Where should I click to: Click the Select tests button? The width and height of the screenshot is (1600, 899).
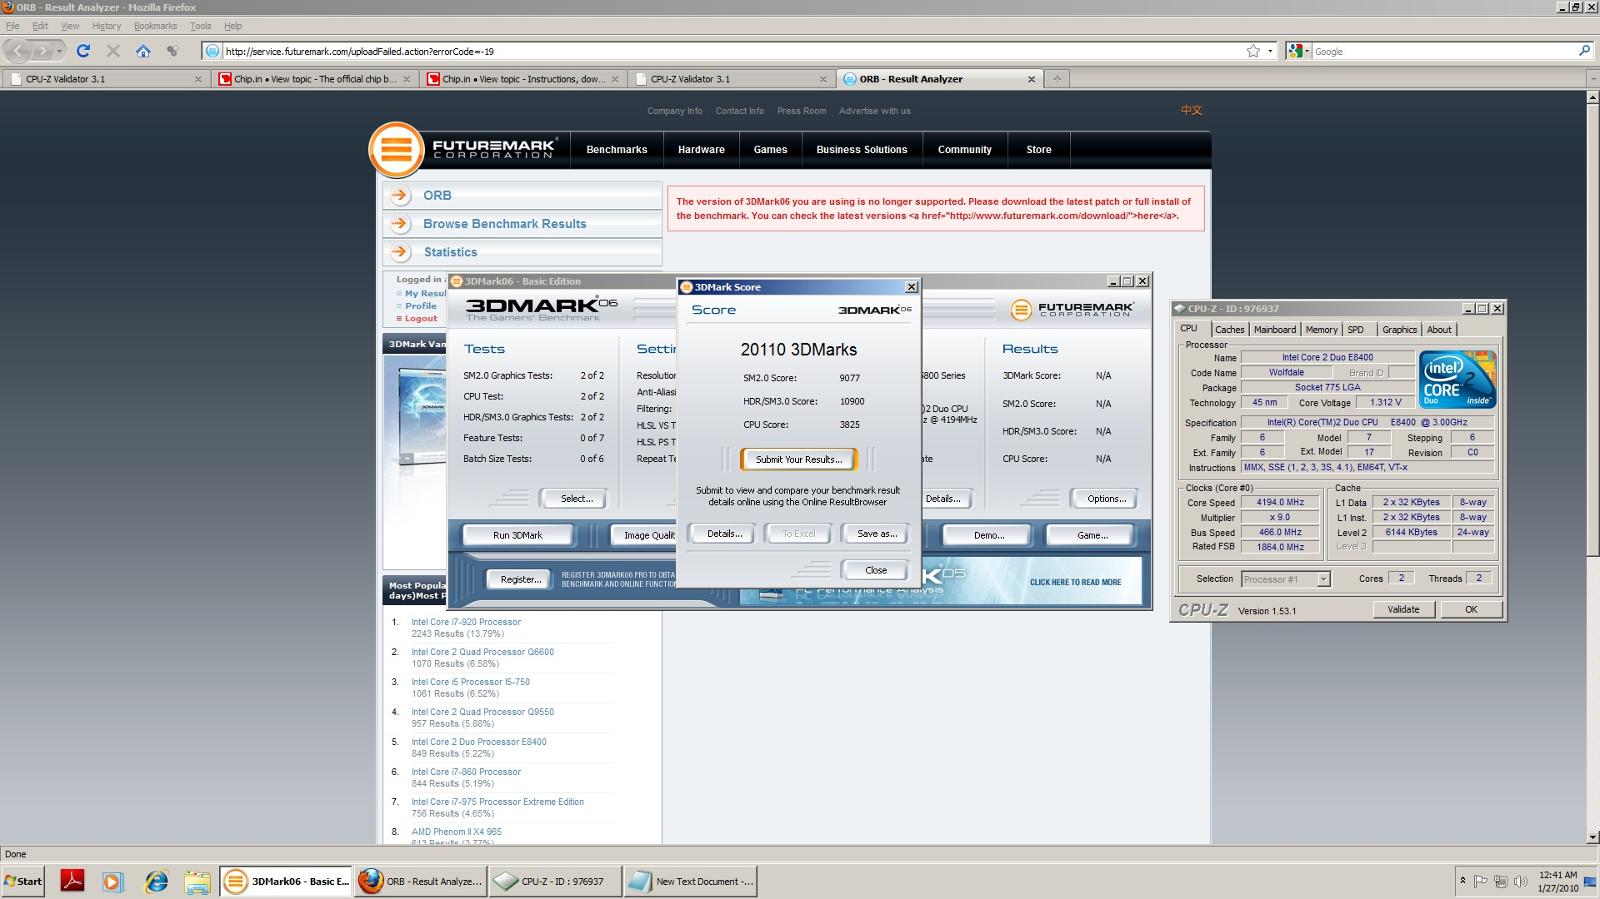576,498
